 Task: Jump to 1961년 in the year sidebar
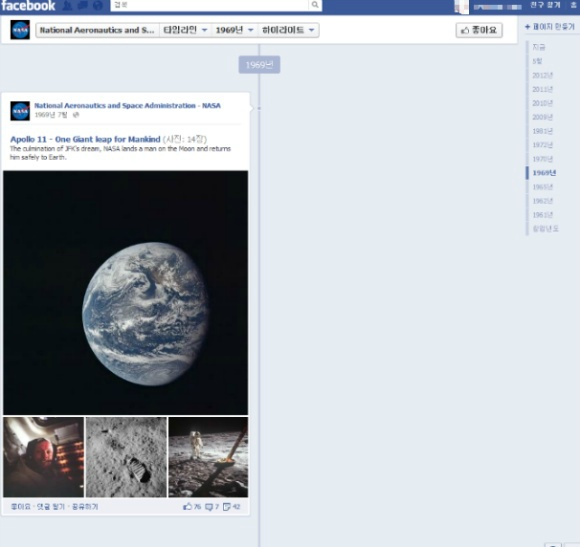tap(542, 215)
